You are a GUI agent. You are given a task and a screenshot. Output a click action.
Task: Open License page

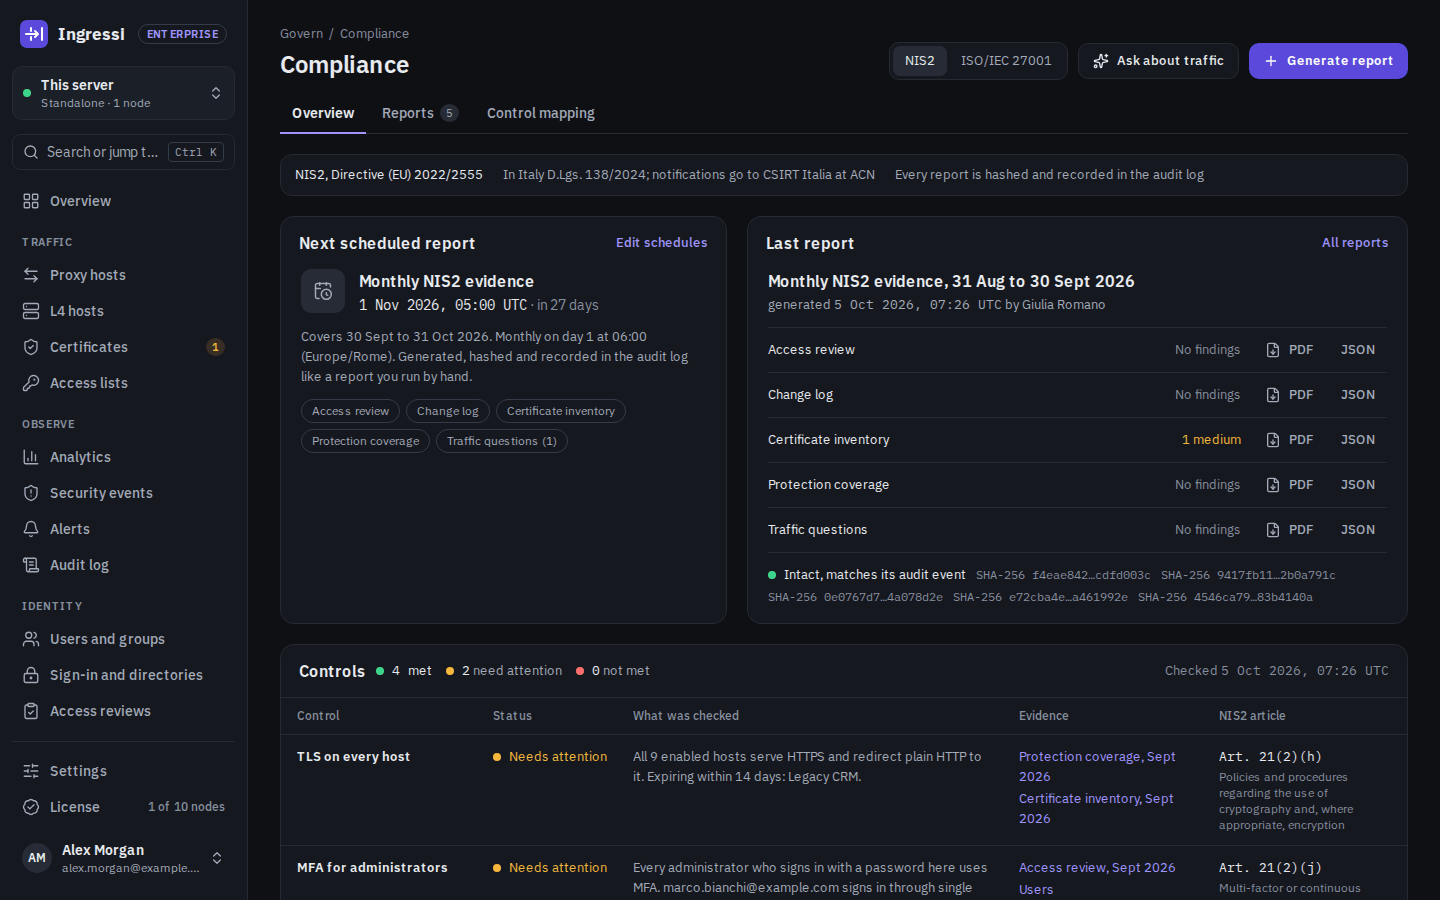123,807
